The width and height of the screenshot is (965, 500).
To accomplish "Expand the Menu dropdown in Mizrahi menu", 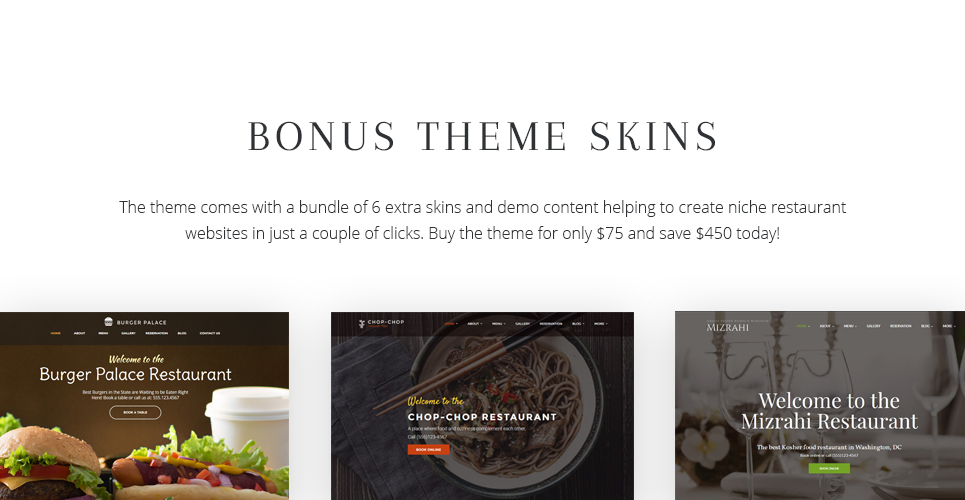I will 849,326.
